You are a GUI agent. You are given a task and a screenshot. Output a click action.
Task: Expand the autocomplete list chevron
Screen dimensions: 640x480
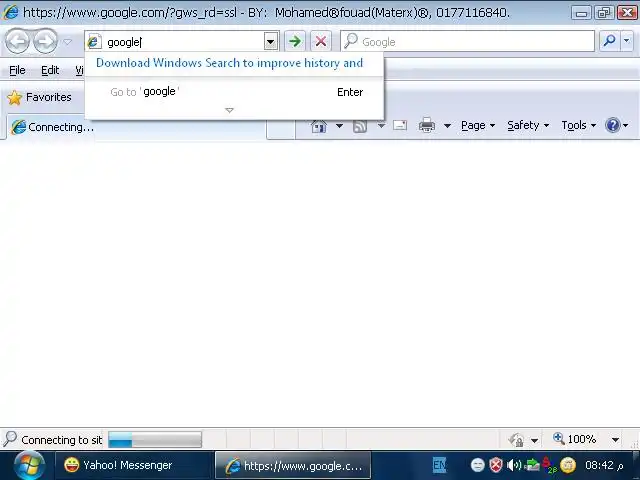pos(229,110)
